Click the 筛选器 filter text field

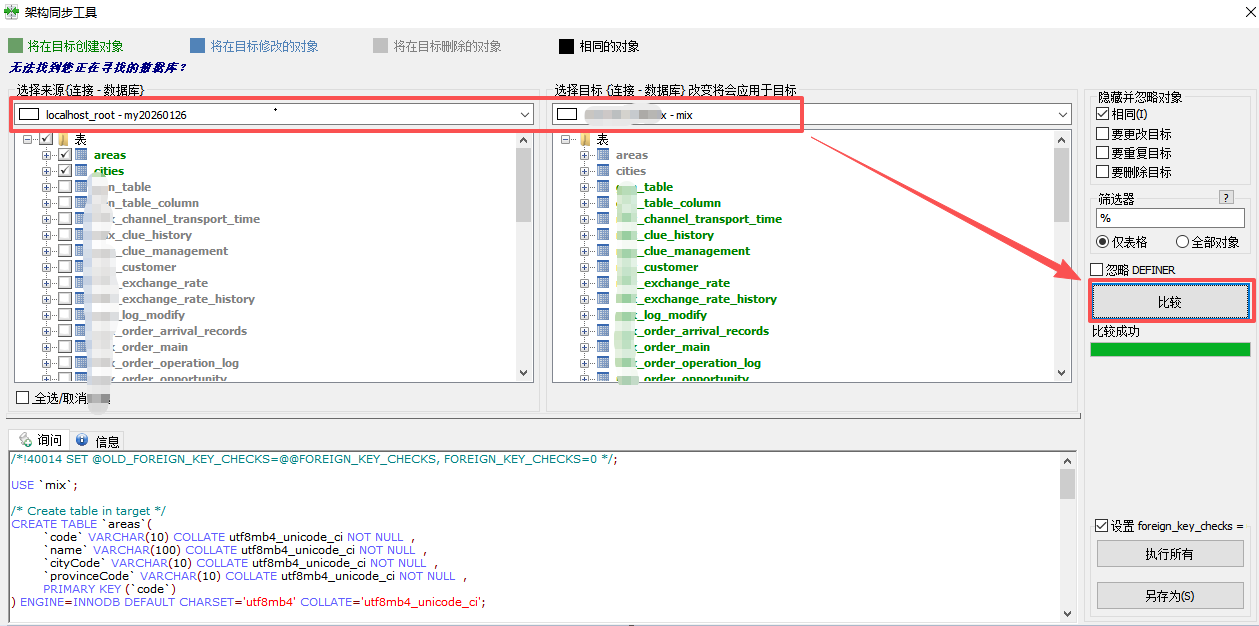coord(1170,218)
